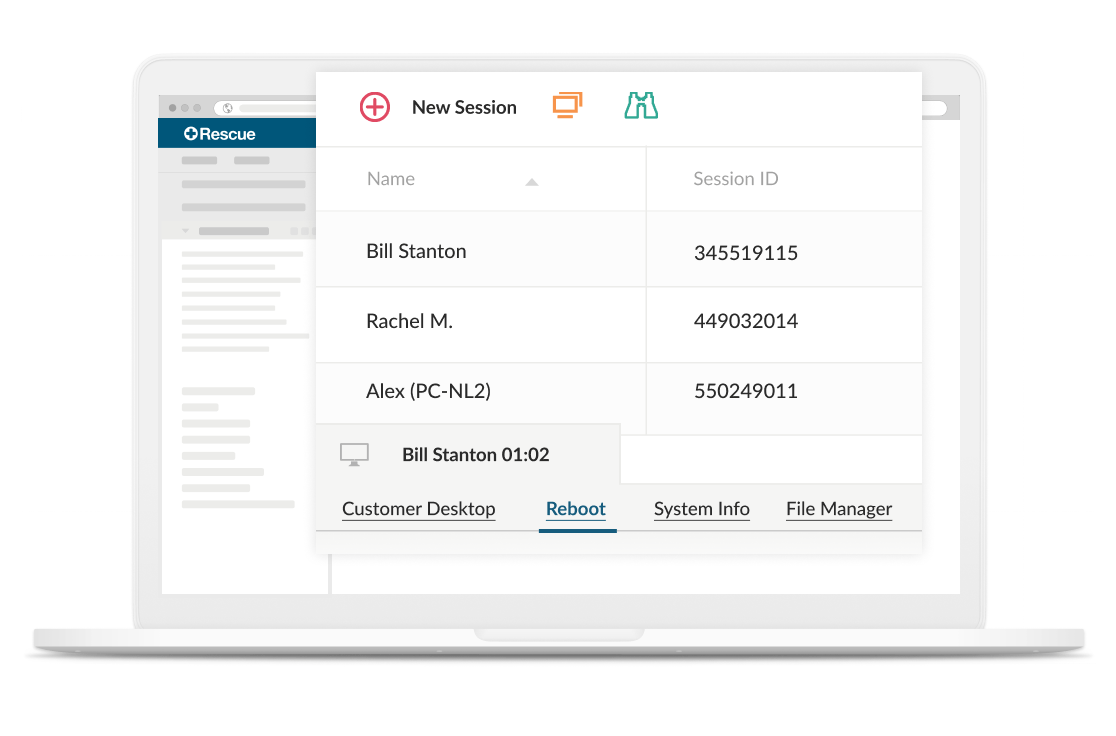1116x736 pixels.
Task: Click the Session ID column header
Action: click(x=735, y=178)
